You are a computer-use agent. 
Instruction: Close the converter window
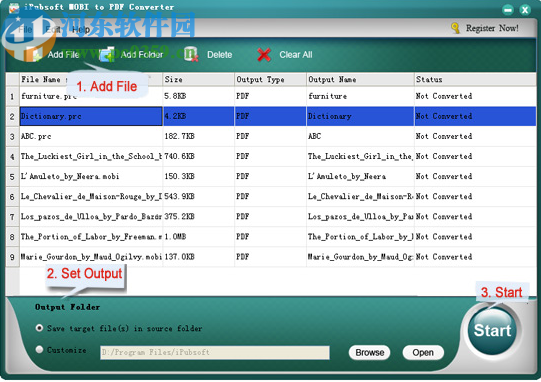525,10
